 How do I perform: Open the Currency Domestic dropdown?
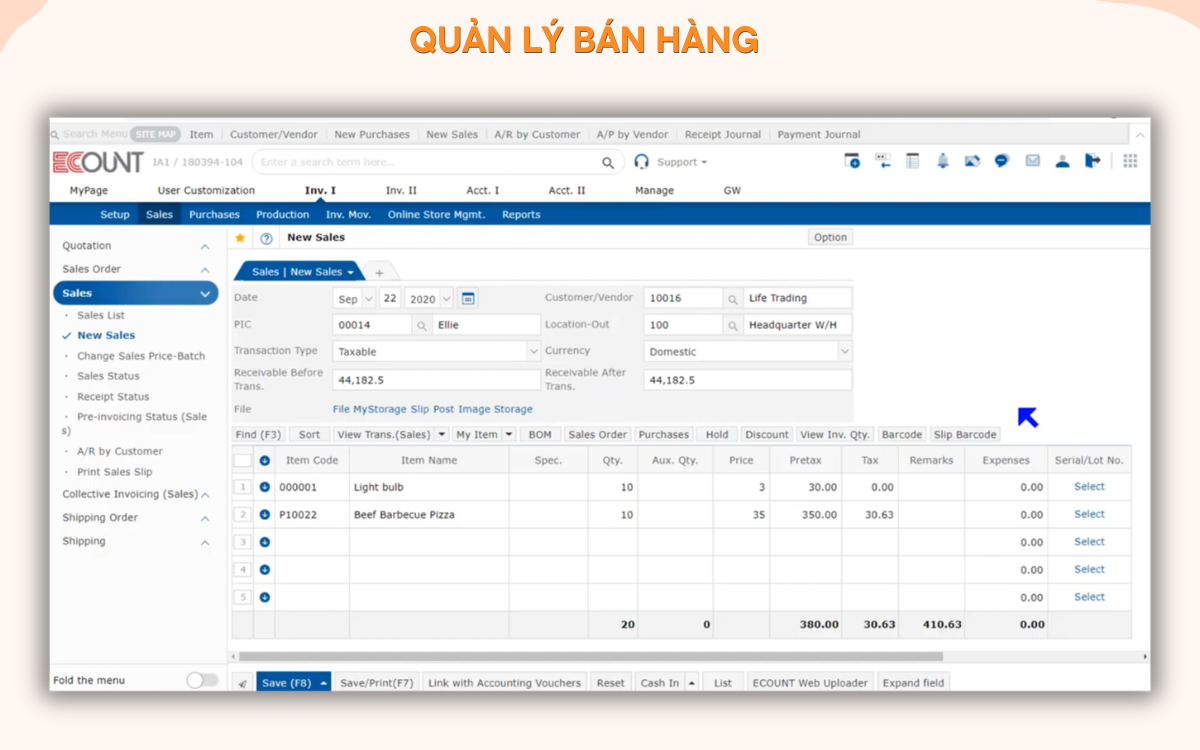pyautogui.click(x=748, y=352)
